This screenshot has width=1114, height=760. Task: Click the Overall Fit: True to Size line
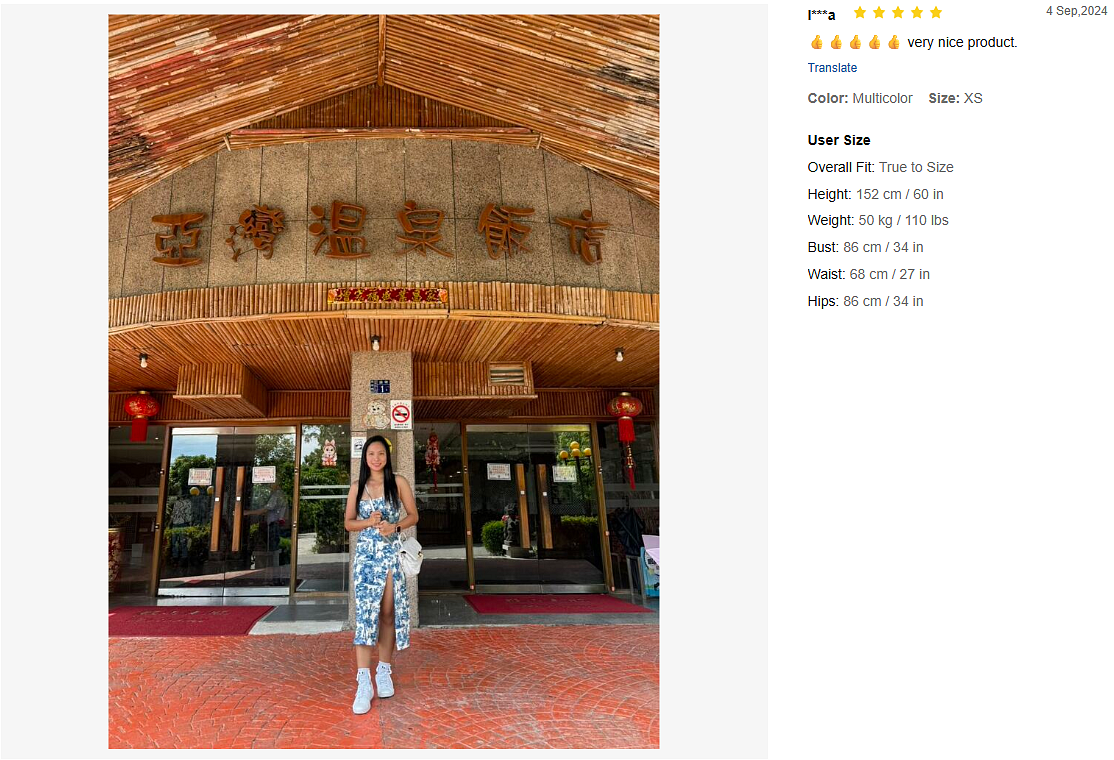(x=880, y=167)
